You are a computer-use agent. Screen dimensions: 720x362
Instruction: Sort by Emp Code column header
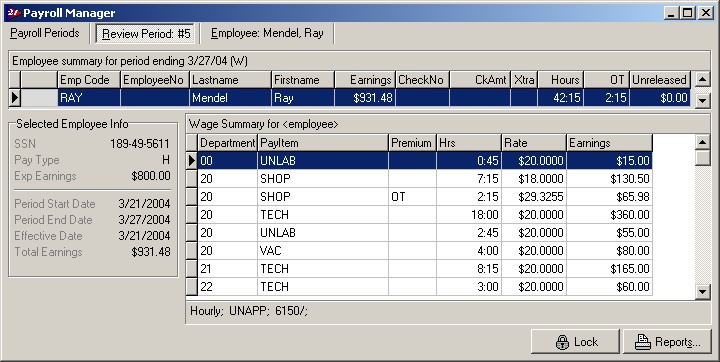(x=89, y=79)
